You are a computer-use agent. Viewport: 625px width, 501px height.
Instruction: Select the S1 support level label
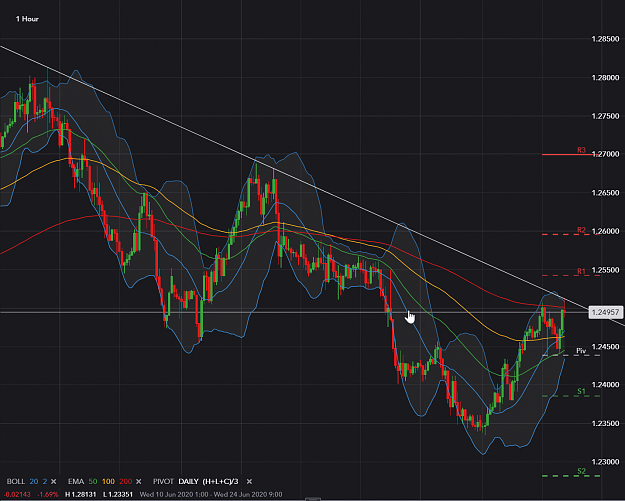point(582,391)
